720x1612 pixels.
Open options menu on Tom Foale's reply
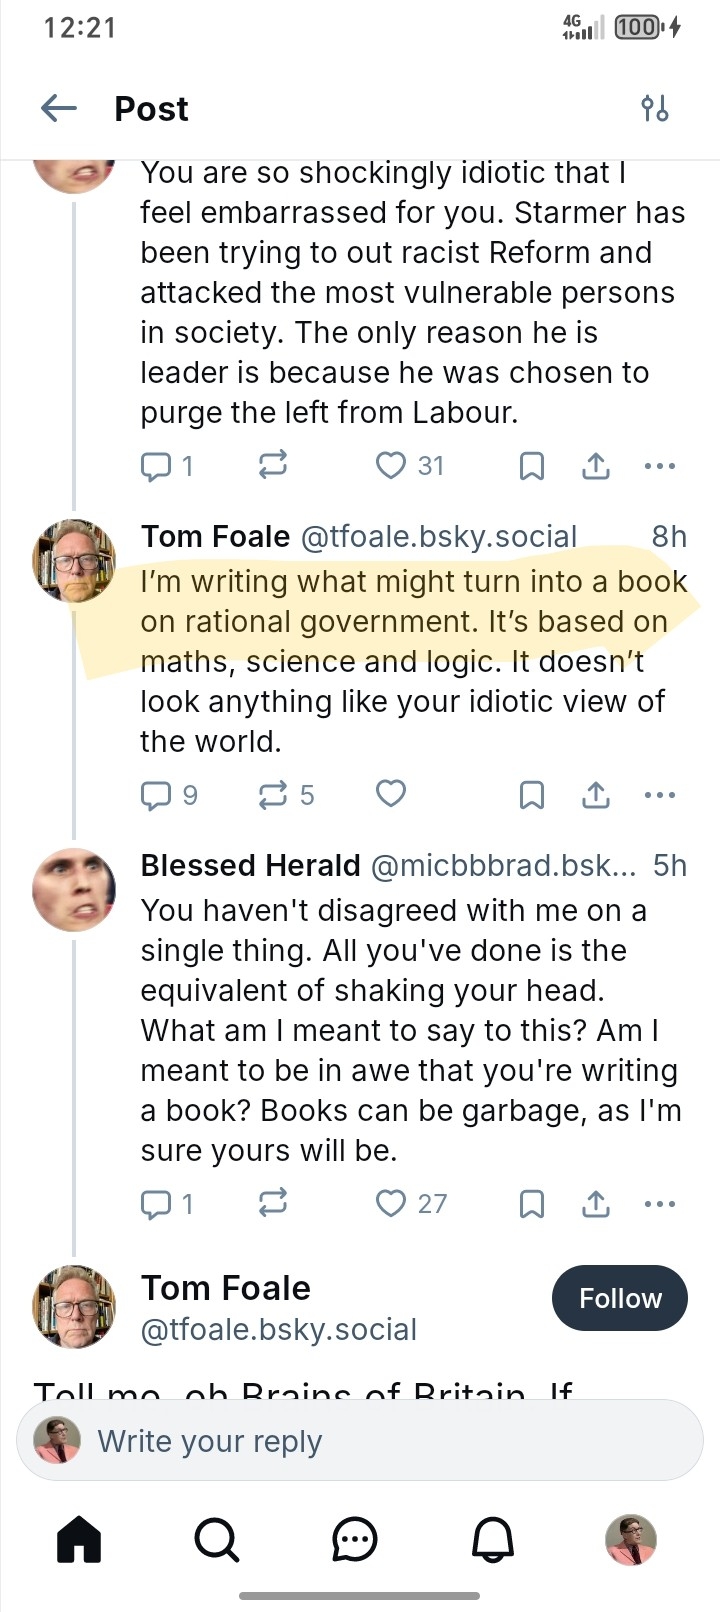[660, 795]
